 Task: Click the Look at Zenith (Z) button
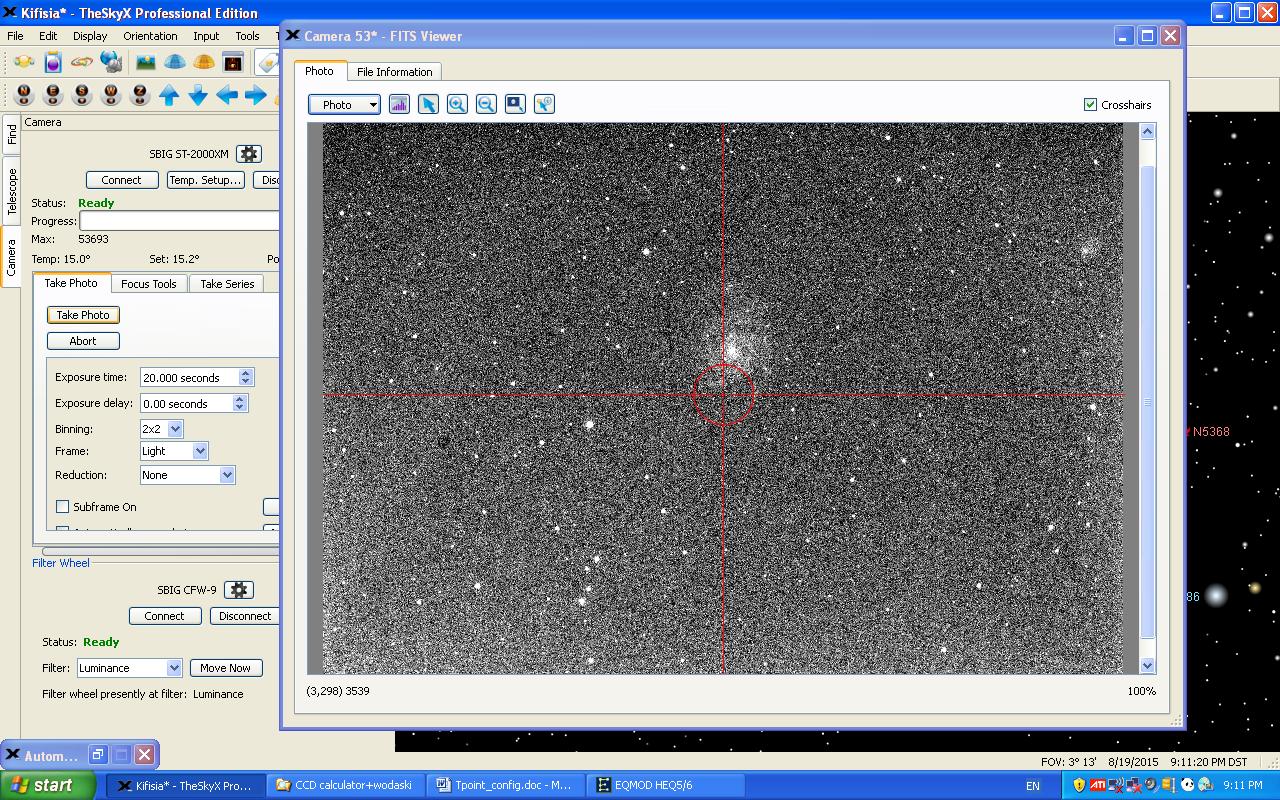[141, 95]
